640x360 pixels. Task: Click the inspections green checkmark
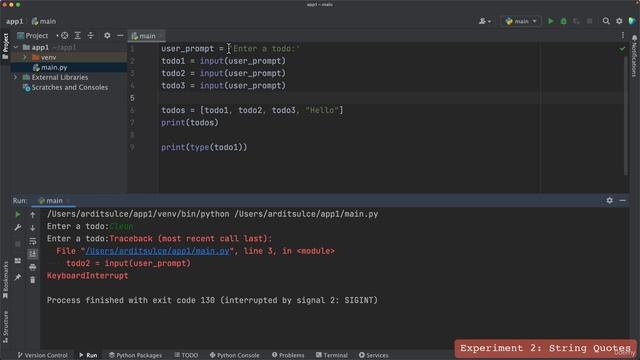pyautogui.click(x=622, y=49)
